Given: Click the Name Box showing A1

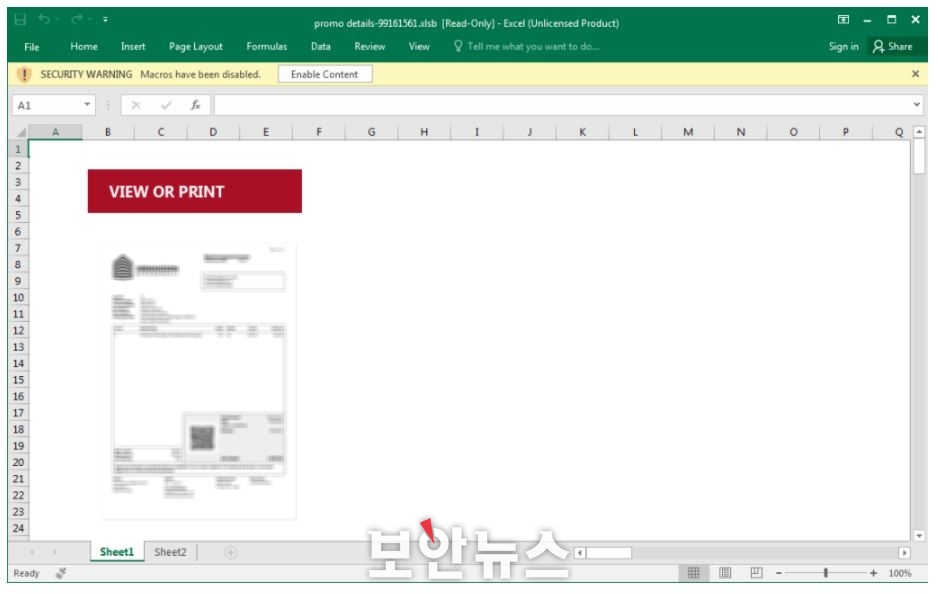Looking at the screenshot, I should point(47,106).
